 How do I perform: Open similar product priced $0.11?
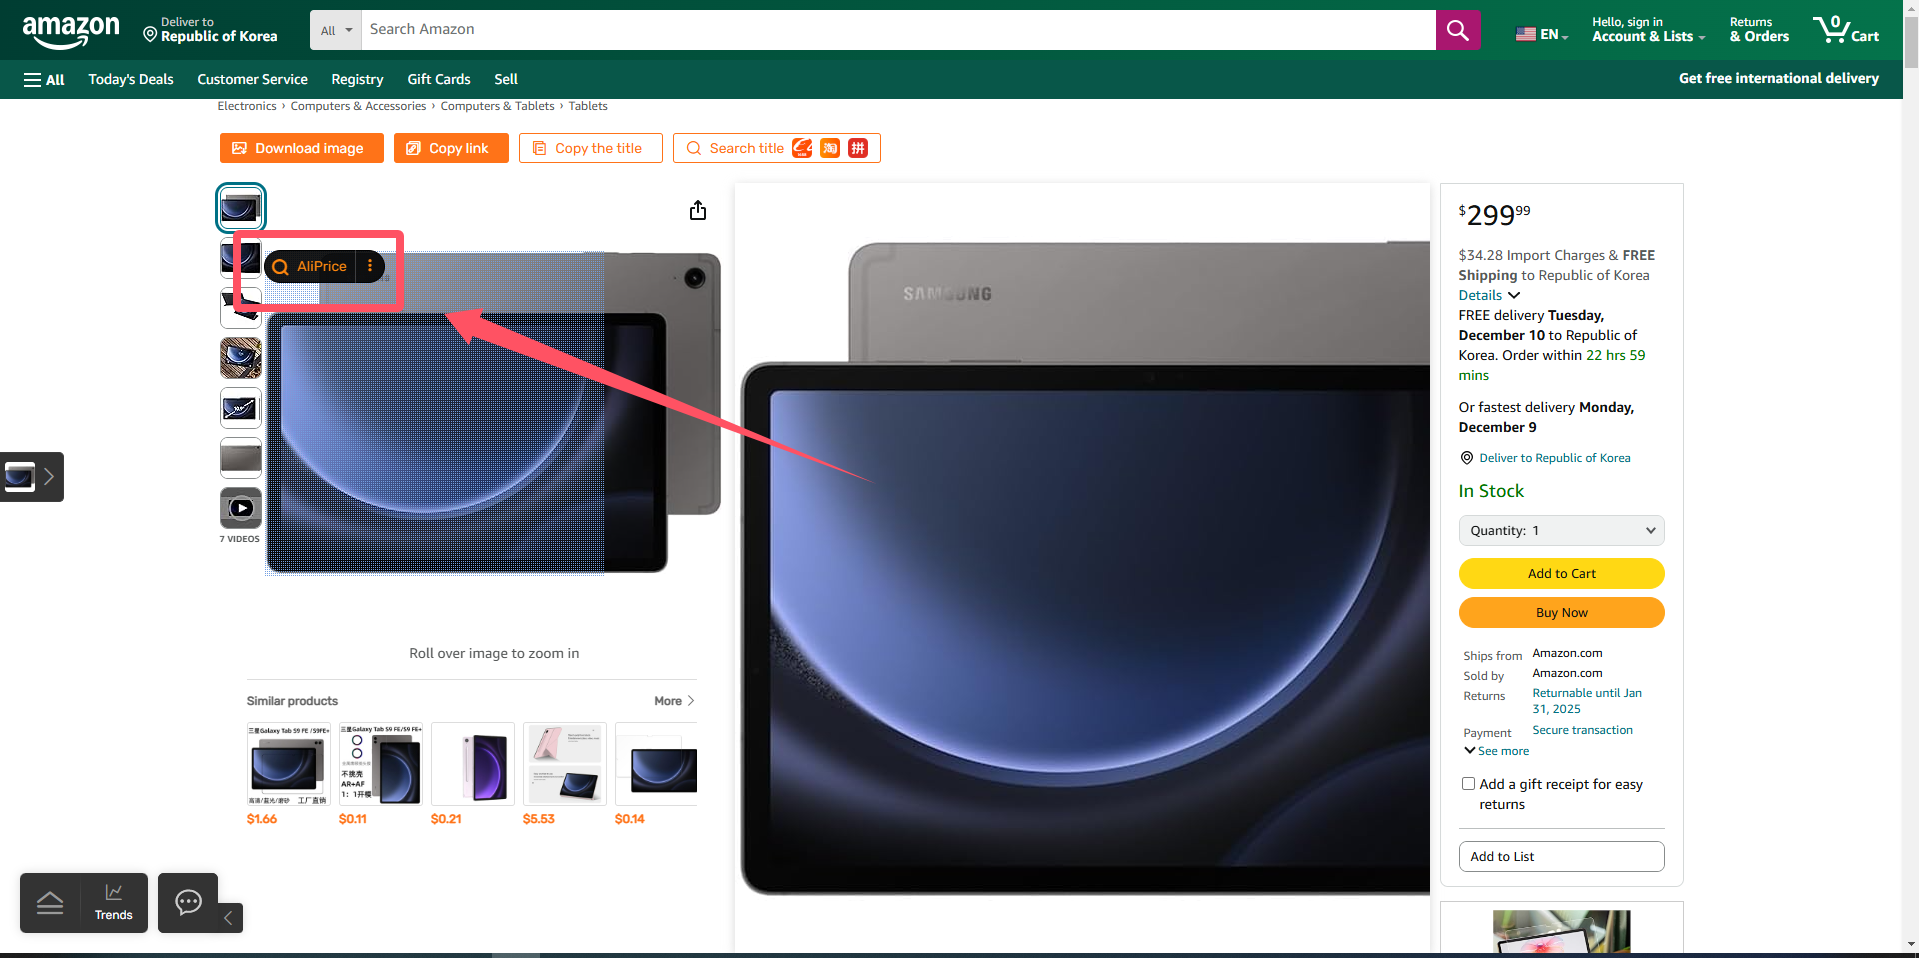click(x=381, y=764)
